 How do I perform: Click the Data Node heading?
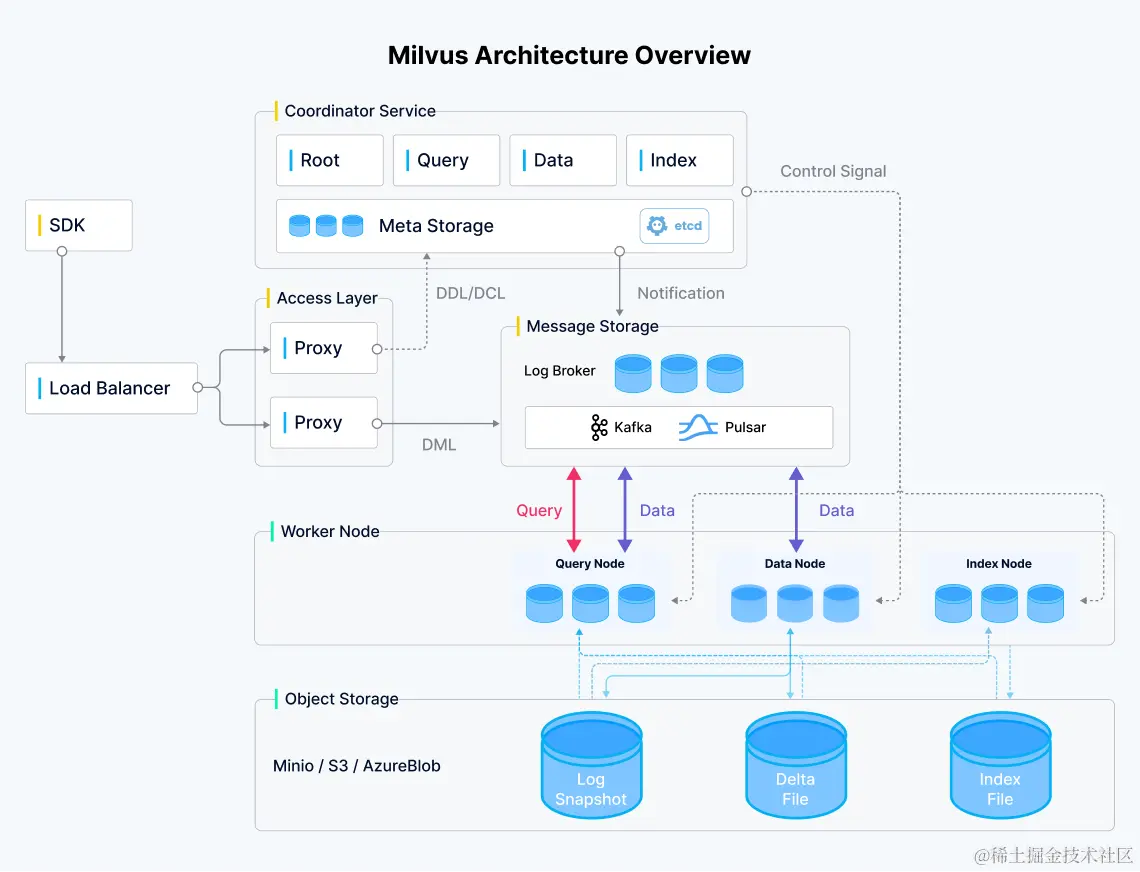click(x=795, y=564)
